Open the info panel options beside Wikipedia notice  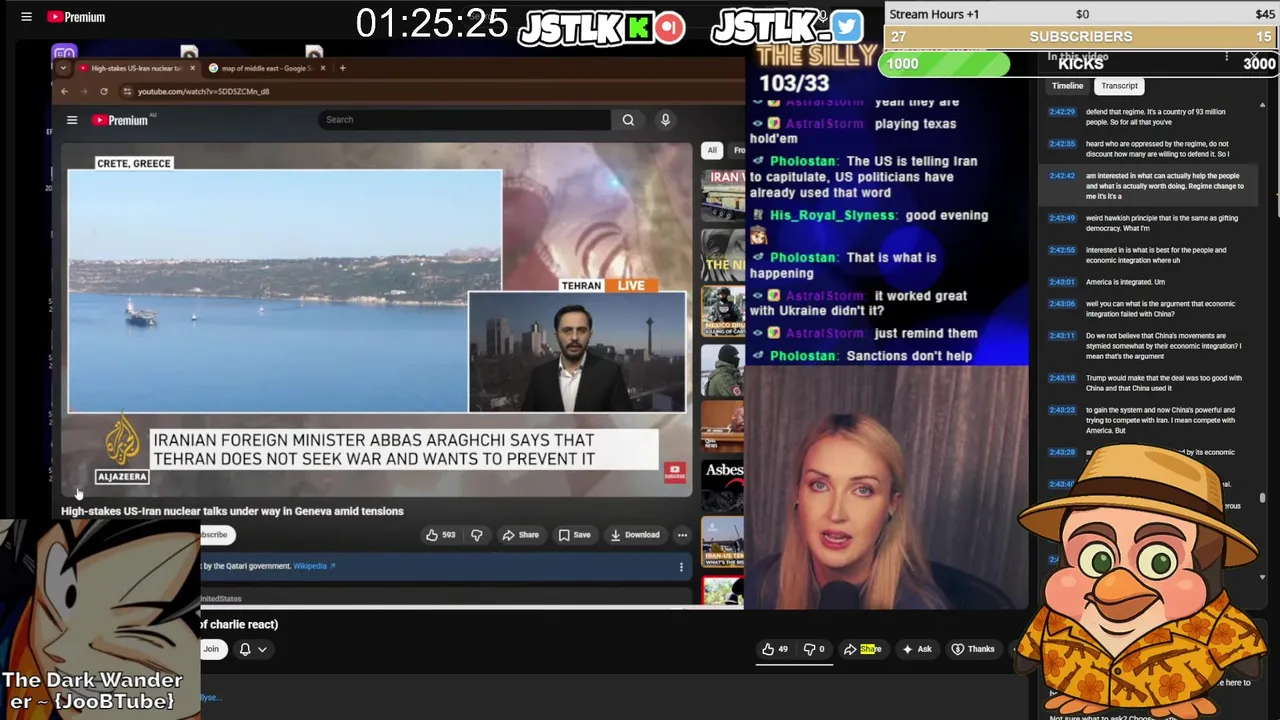pos(681,567)
